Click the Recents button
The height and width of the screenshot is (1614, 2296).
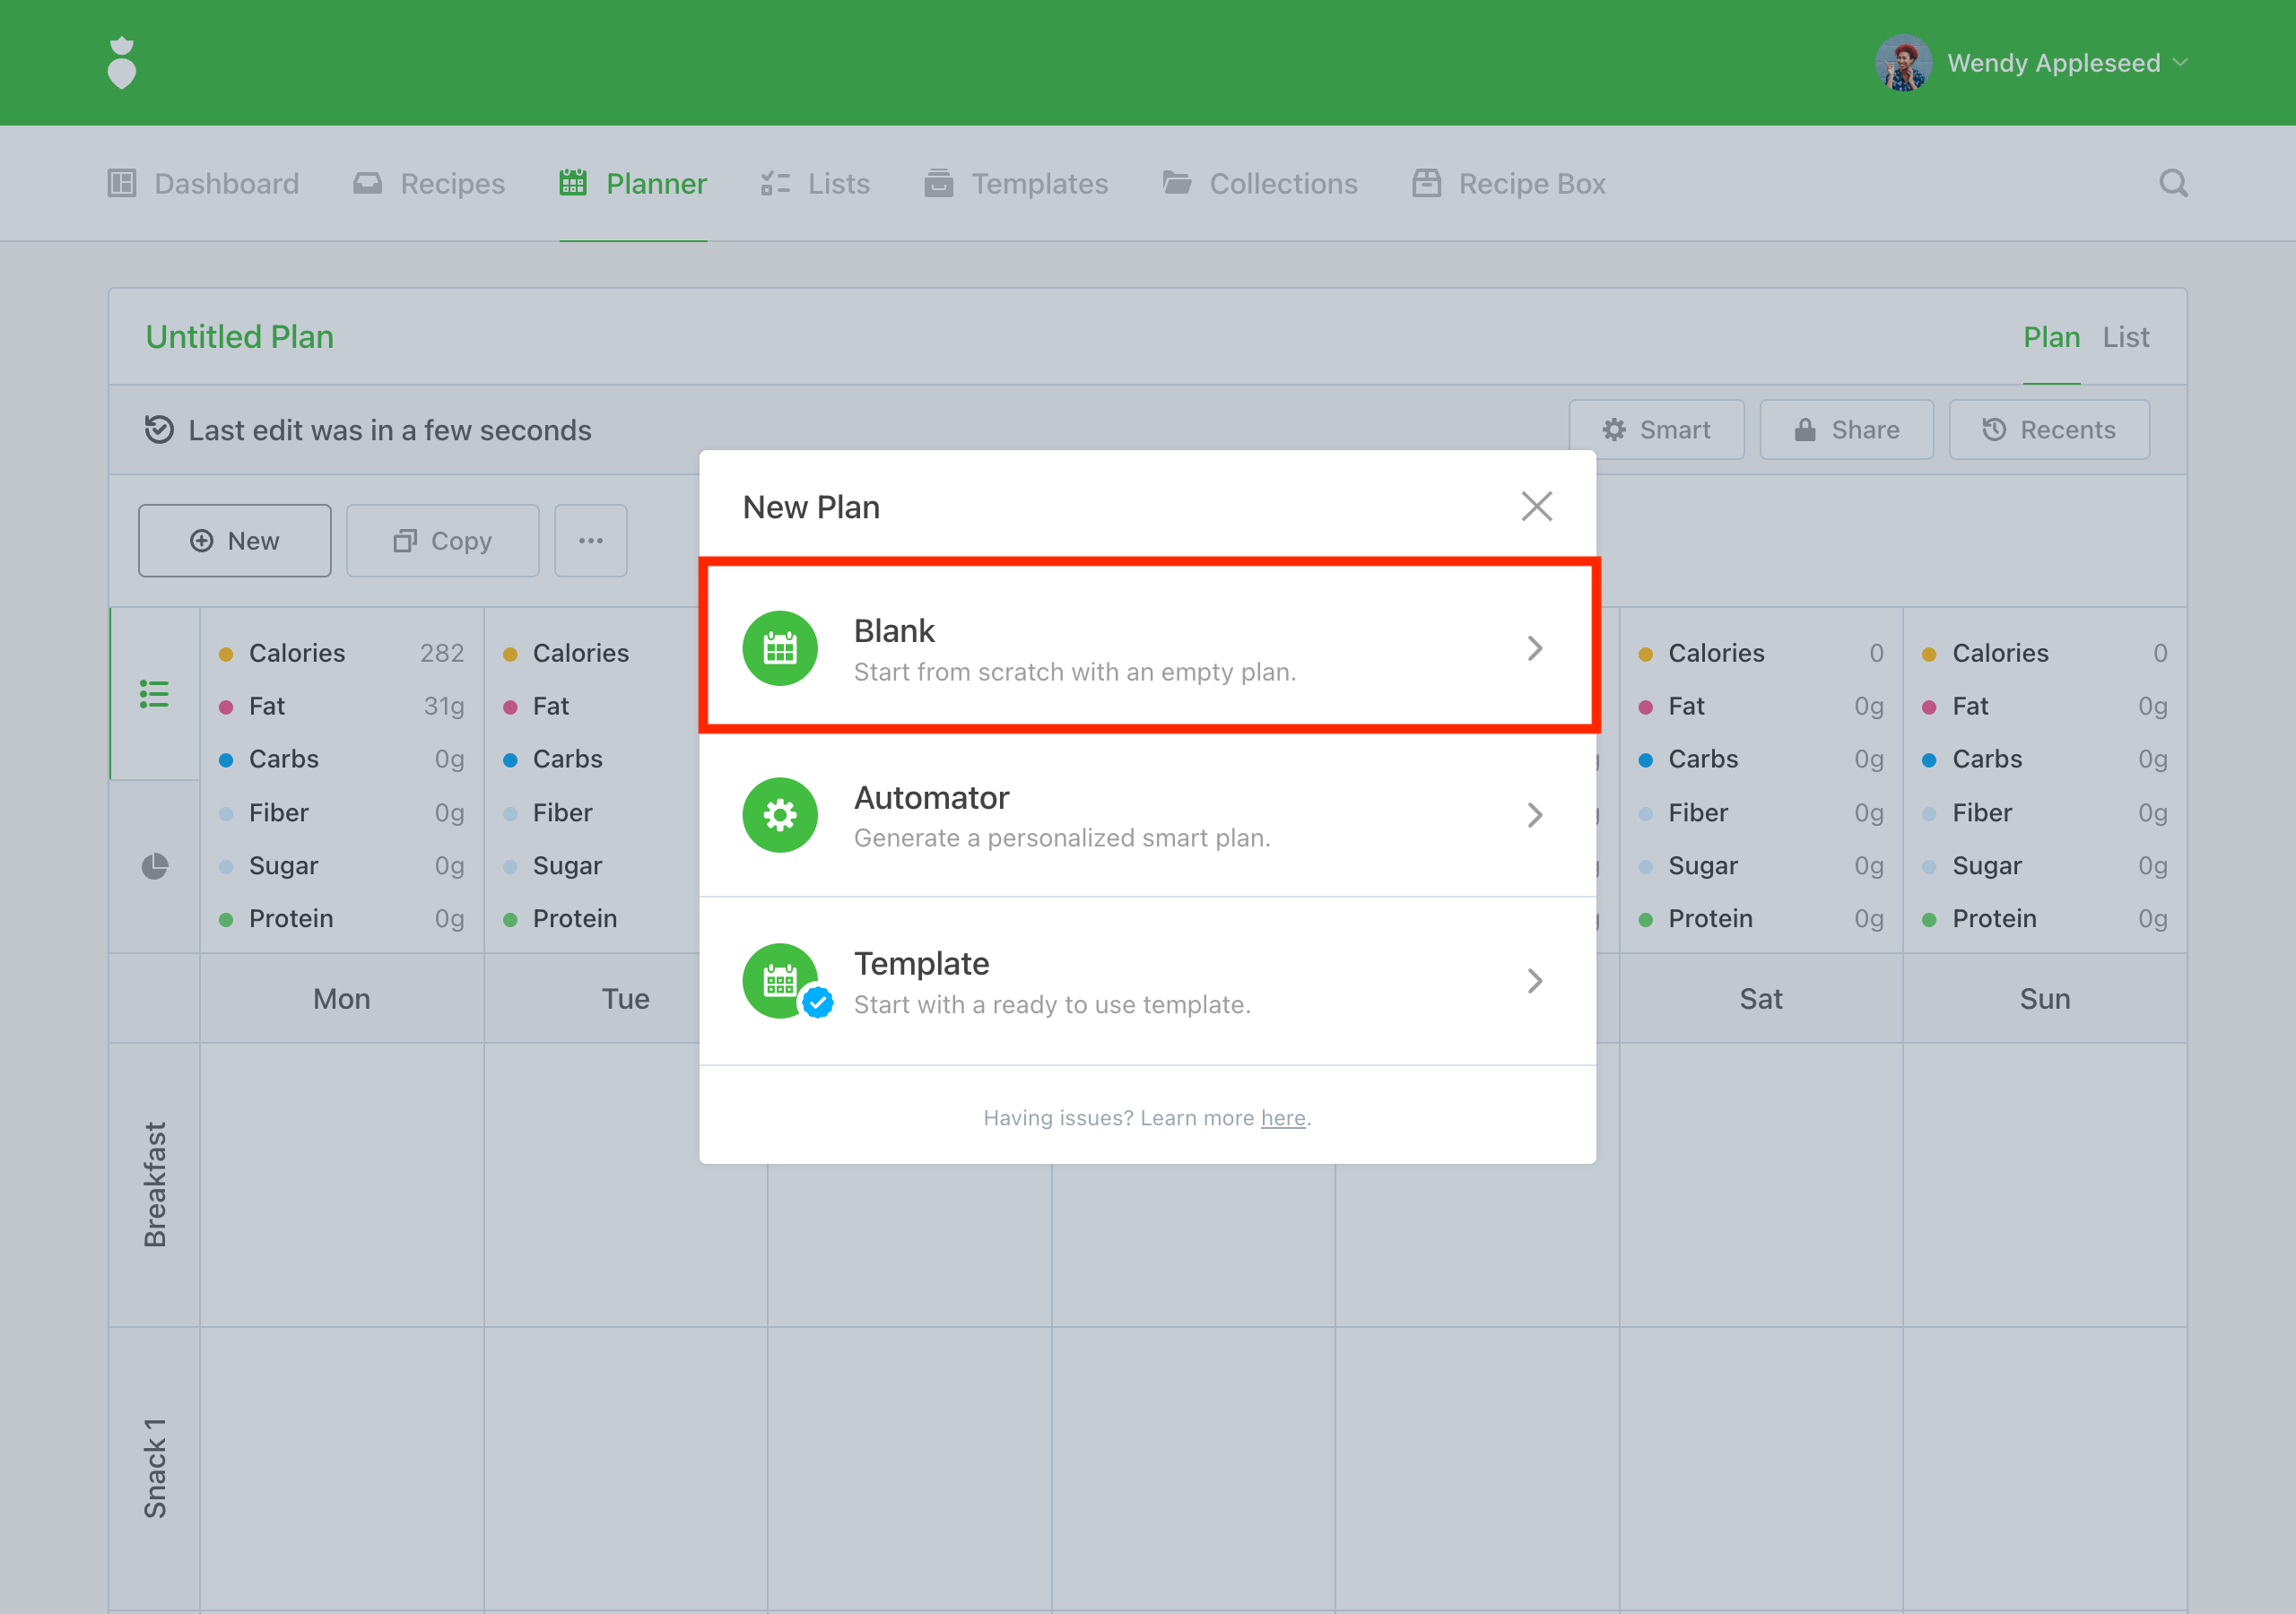(x=2049, y=430)
